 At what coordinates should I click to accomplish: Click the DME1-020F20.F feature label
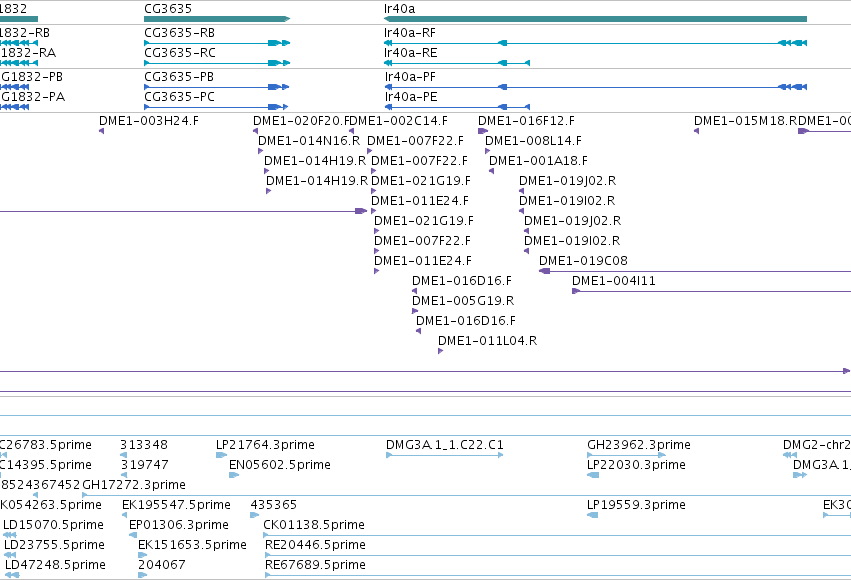click(x=302, y=120)
